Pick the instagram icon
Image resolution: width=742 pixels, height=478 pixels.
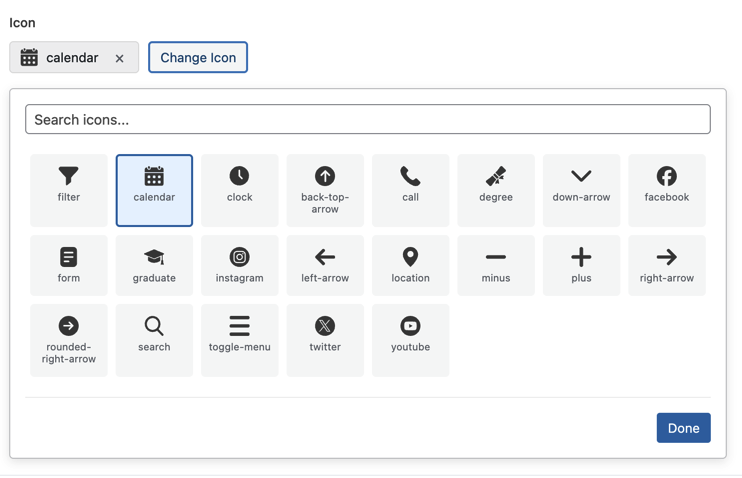(x=239, y=266)
